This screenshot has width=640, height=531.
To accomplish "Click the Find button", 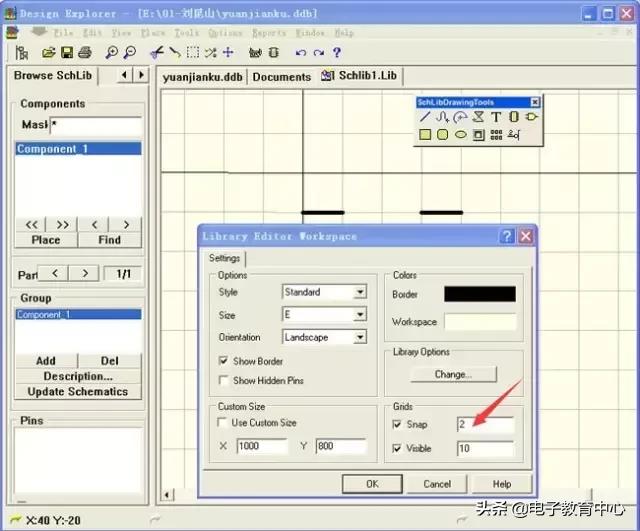I will click(109, 240).
